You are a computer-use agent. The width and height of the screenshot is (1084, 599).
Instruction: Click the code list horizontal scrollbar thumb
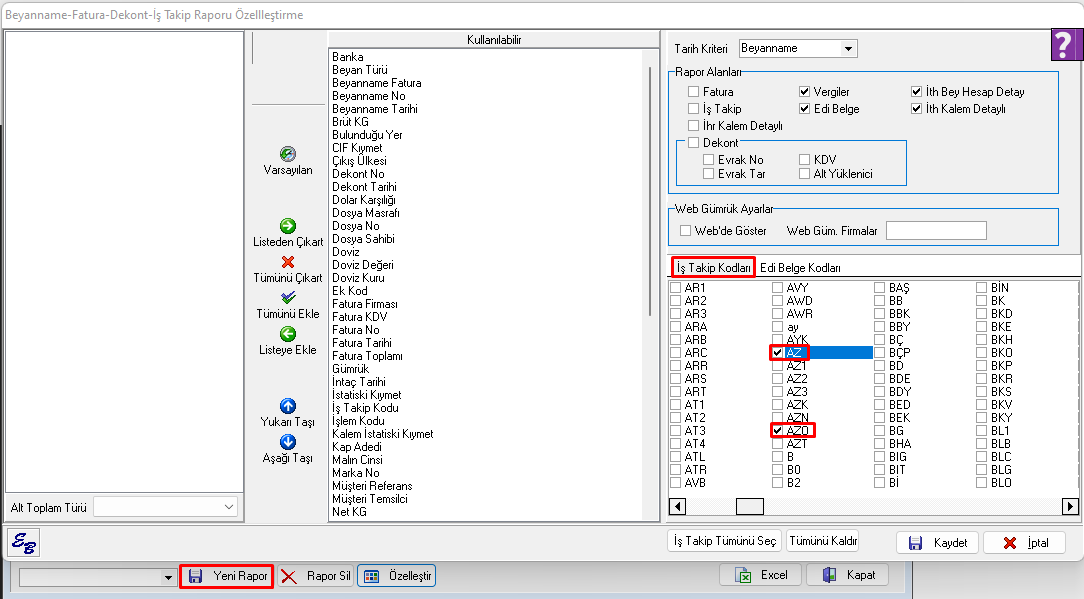[749, 506]
